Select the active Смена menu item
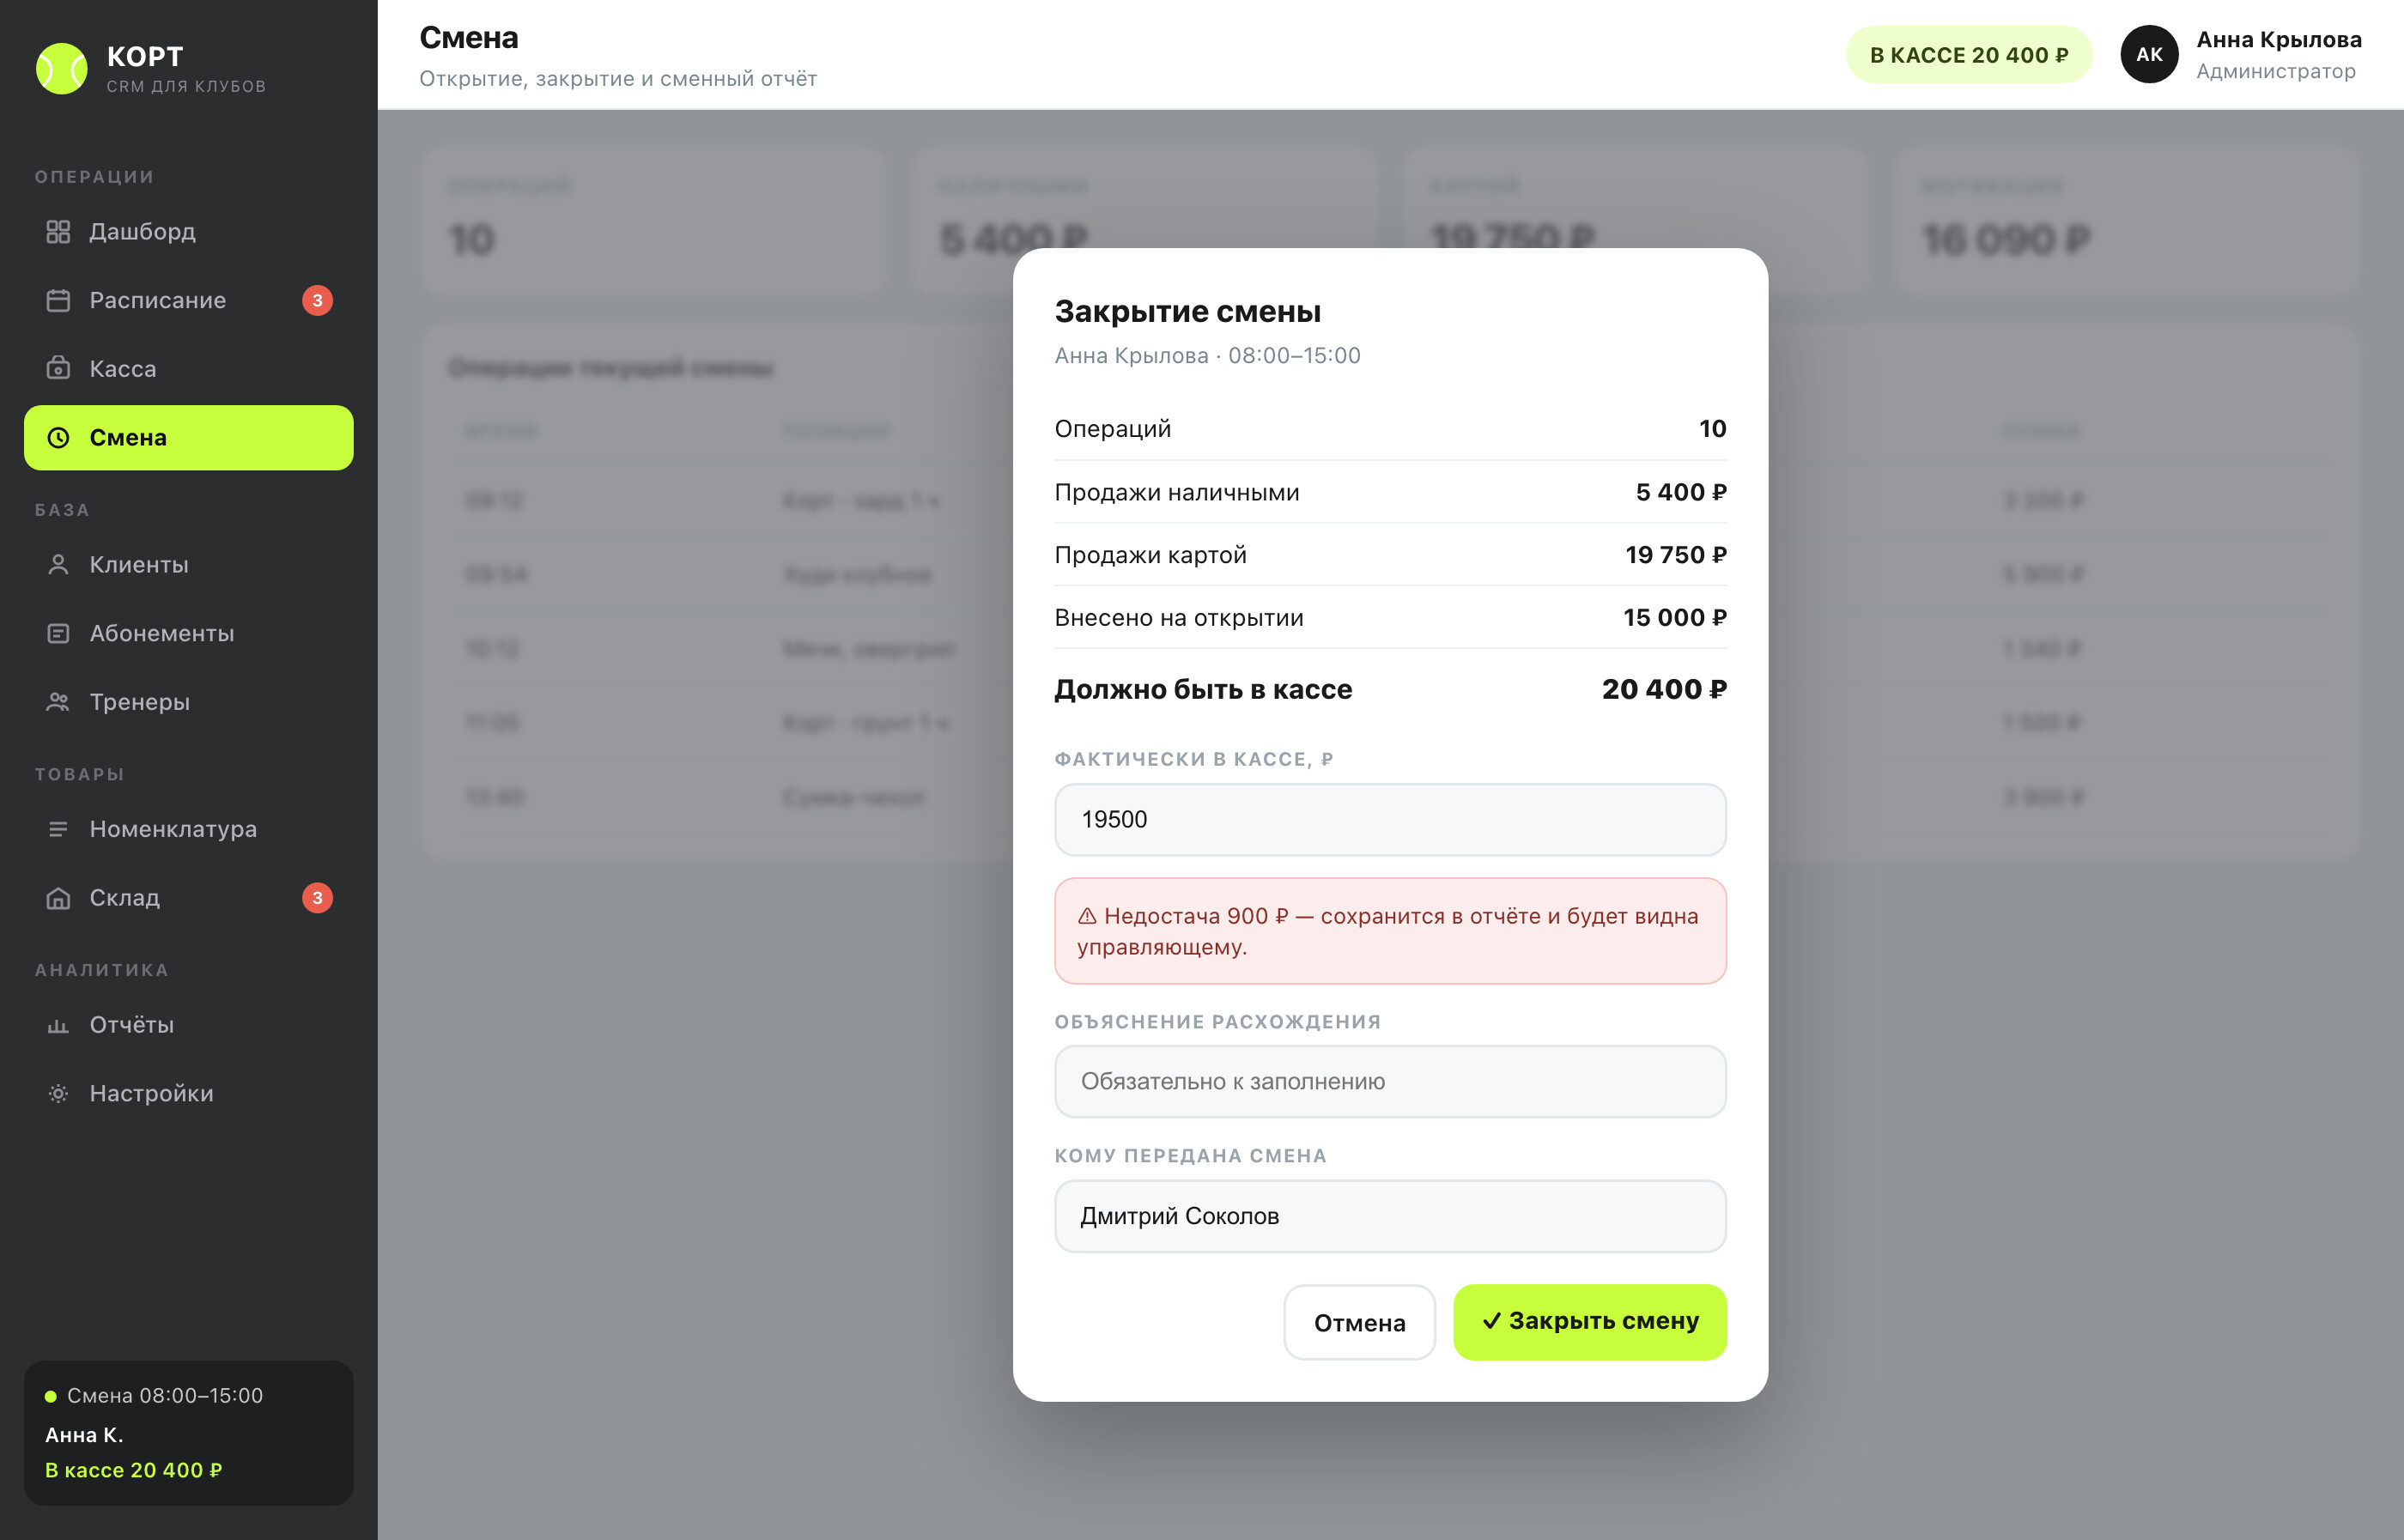 (x=188, y=438)
